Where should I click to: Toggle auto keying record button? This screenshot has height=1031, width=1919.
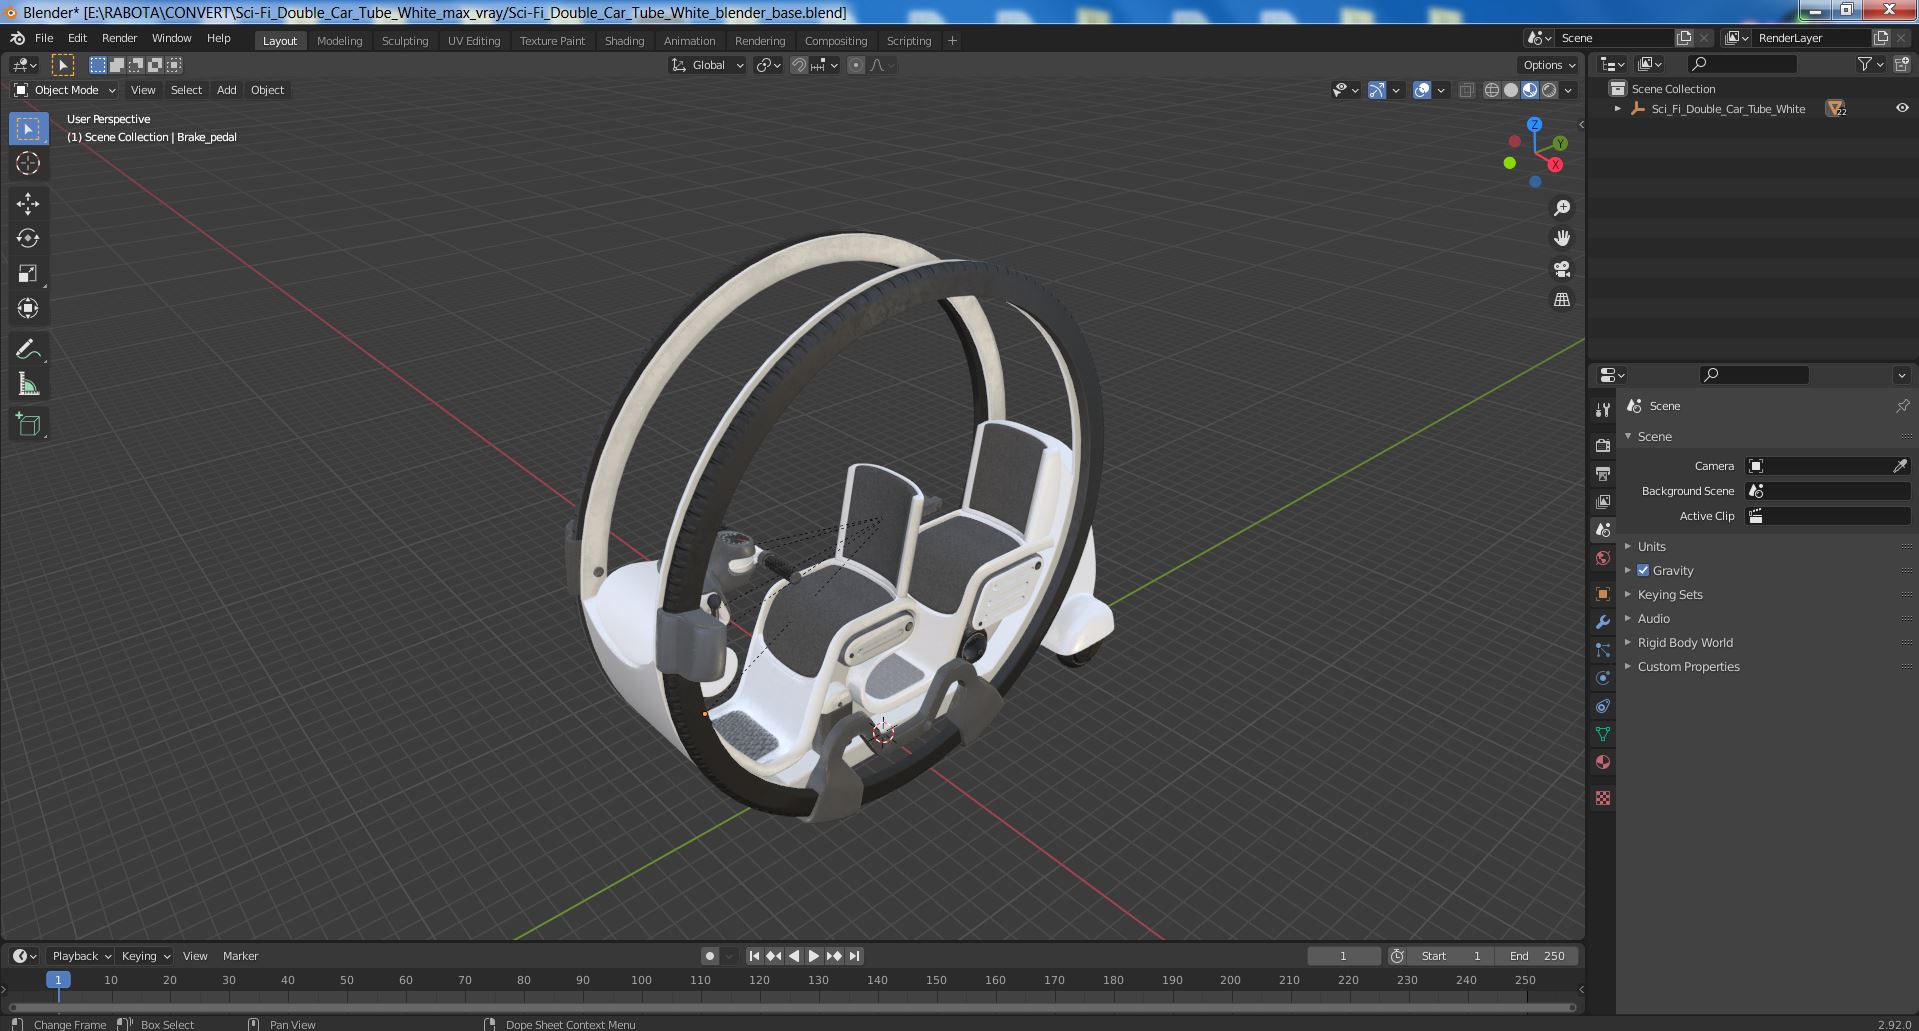tap(709, 956)
